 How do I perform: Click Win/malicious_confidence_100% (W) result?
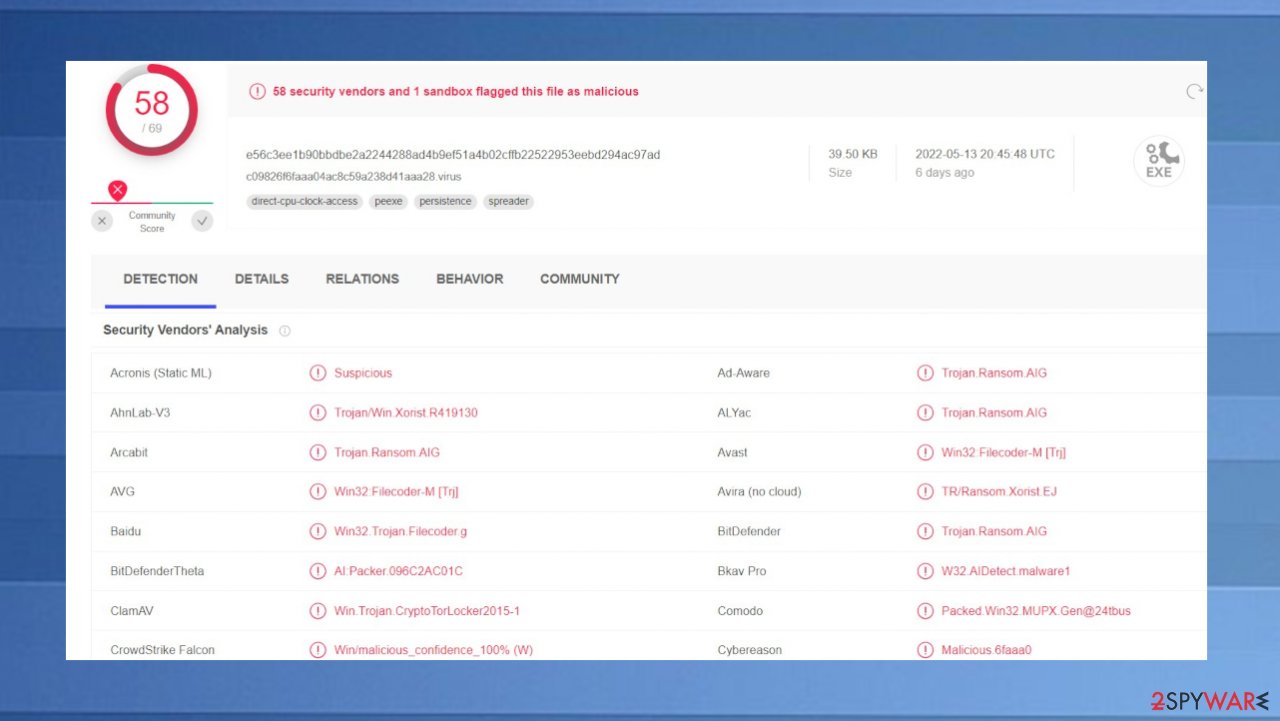point(433,650)
